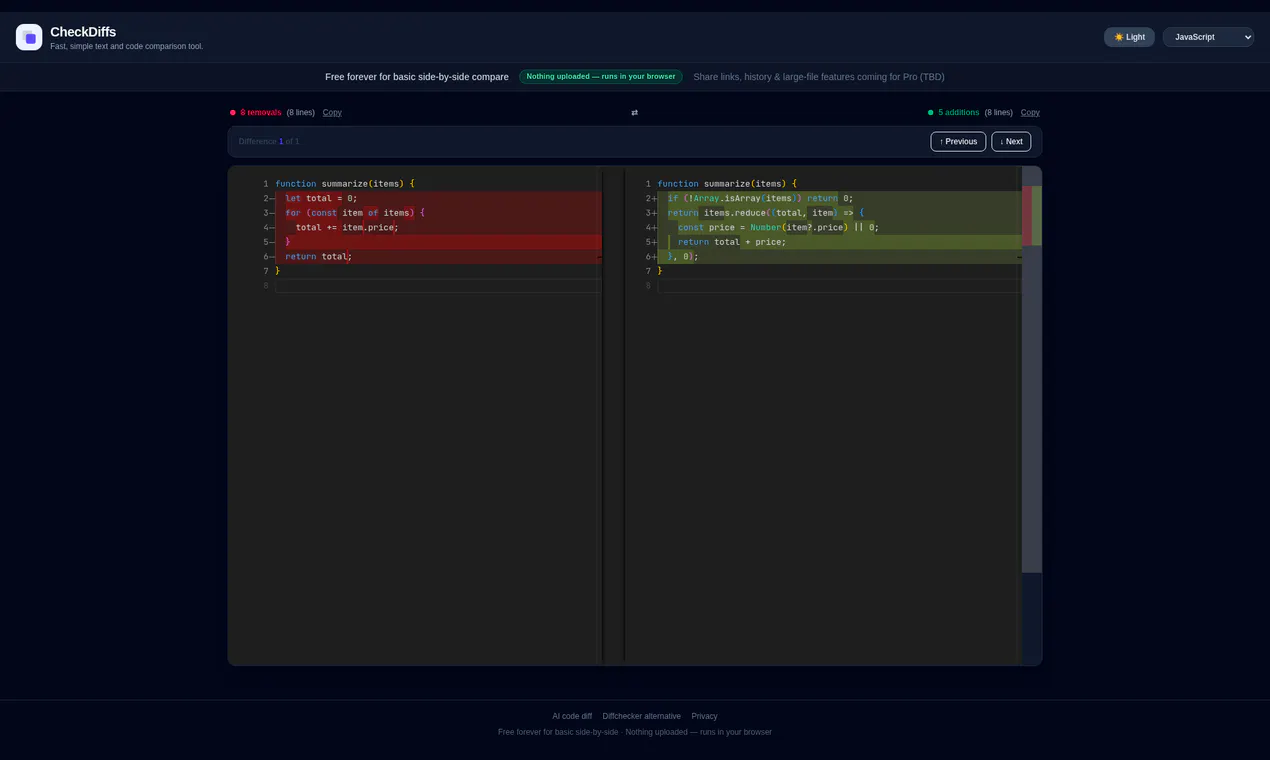Click the empty line 8 in right editor

point(839,286)
